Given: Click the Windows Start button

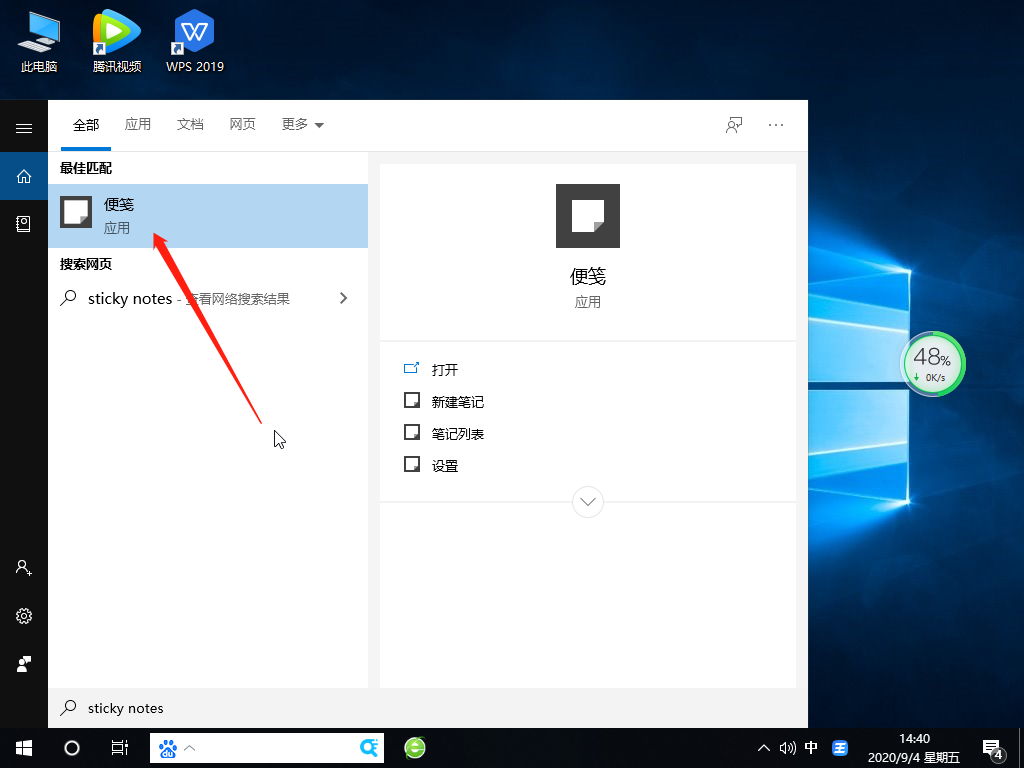Looking at the screenshot, I should (x=24, y=747).
